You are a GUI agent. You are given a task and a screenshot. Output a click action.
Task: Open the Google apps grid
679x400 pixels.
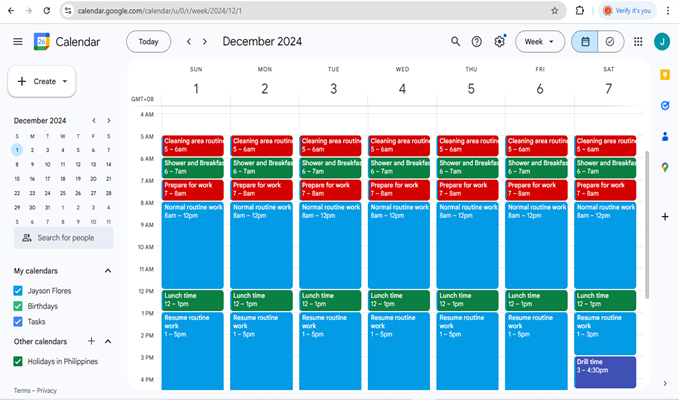pyautogui.click(x=638, y=41)
